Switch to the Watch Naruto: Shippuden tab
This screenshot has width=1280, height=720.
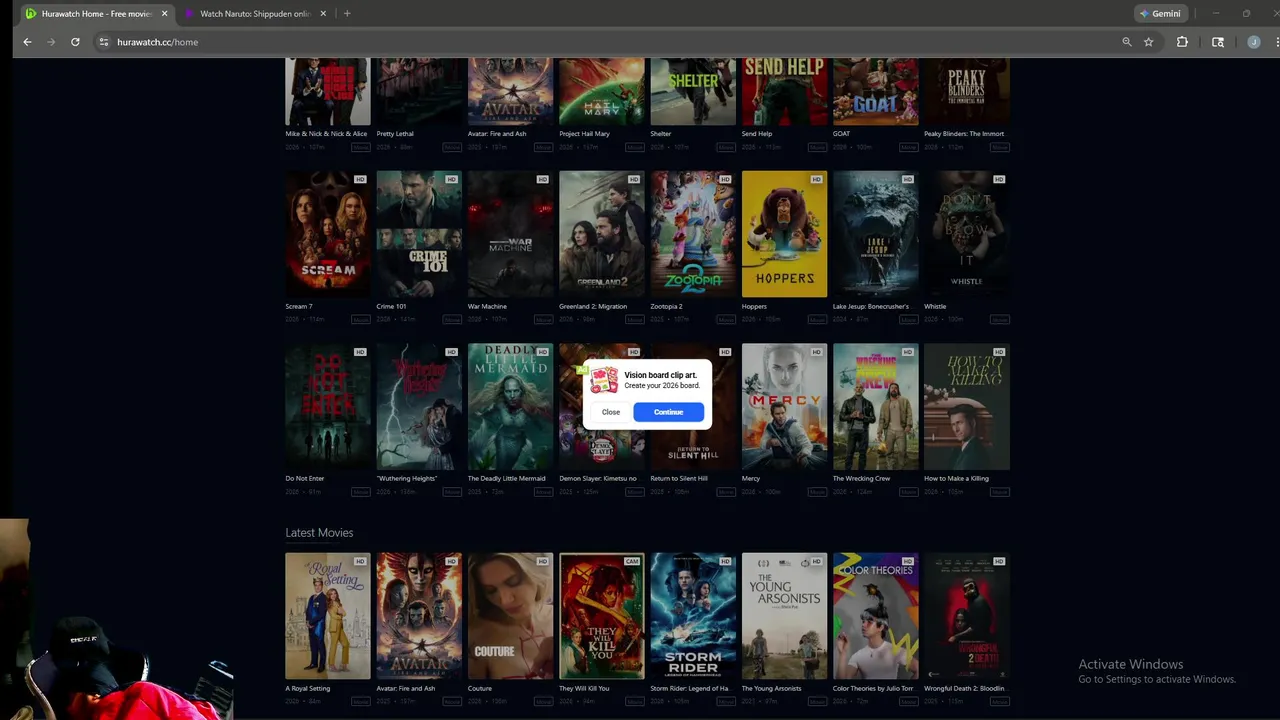[255, 14]
